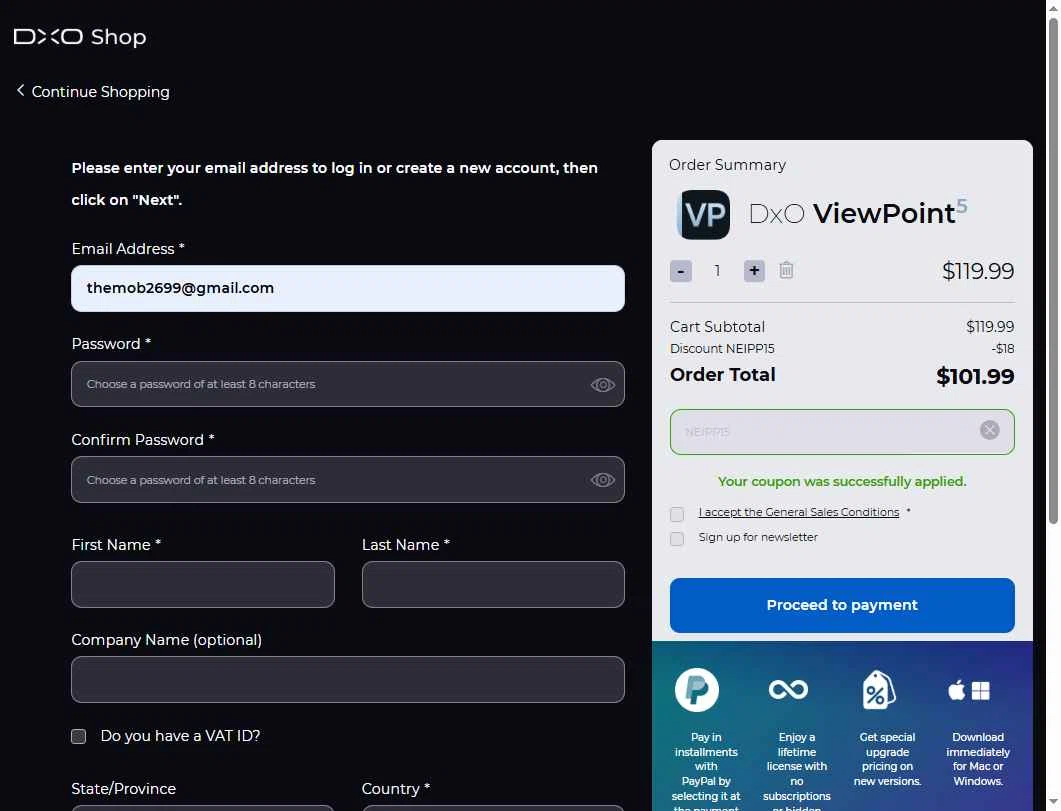This screenshot has height=811, width=1061.
Task: Click the PayPal installments icon
Action: pyautogui.click(x=697, y=690)
